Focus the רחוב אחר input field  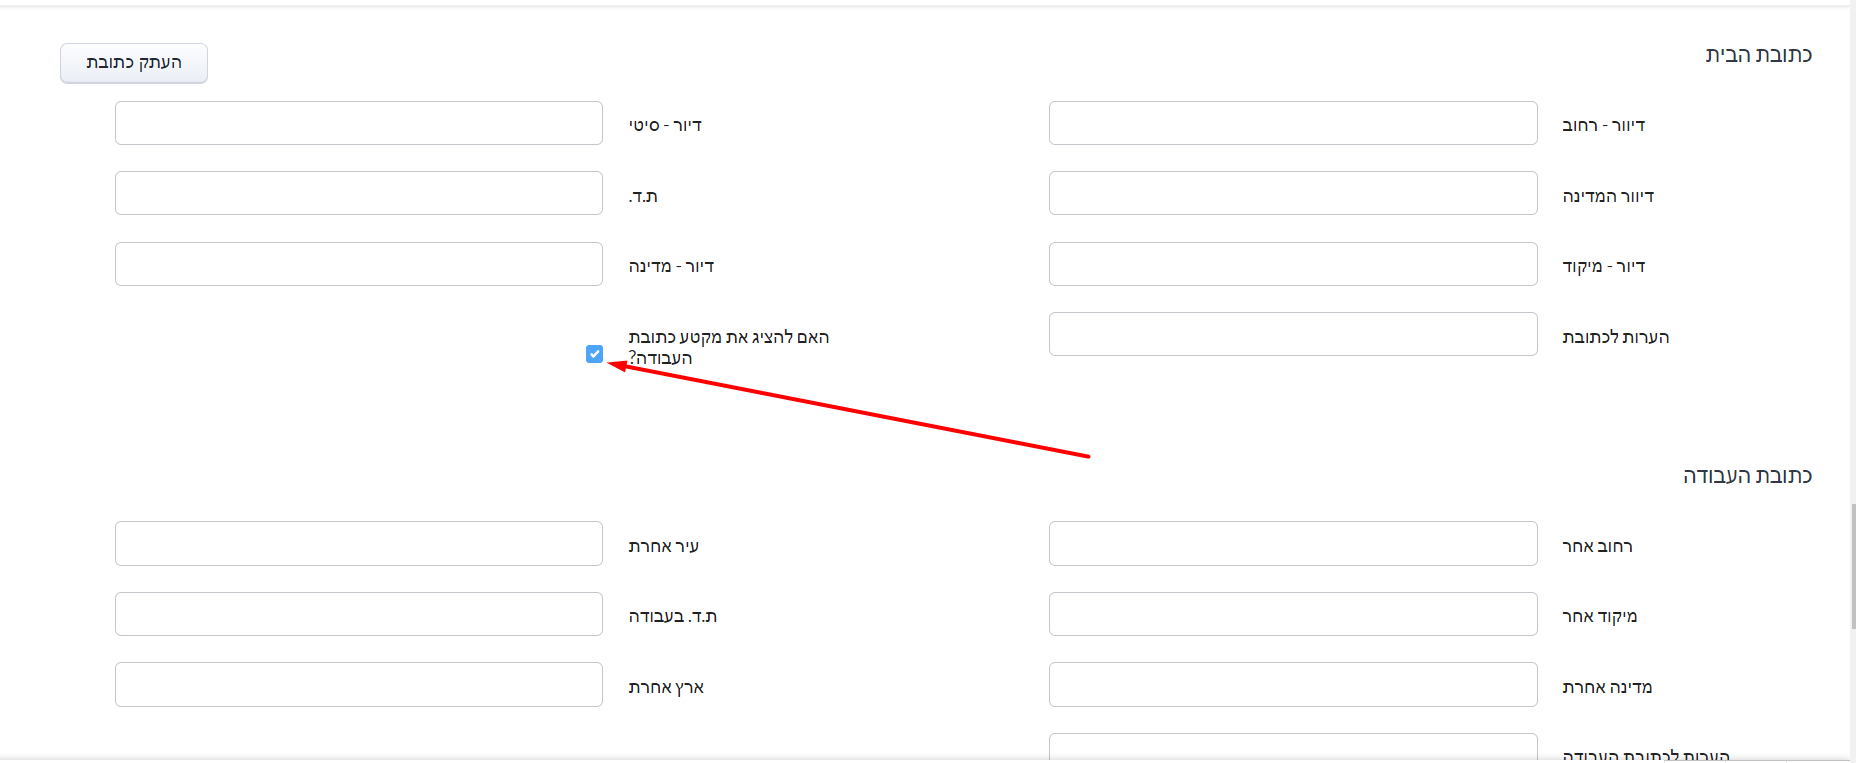tap(1293, 544)
